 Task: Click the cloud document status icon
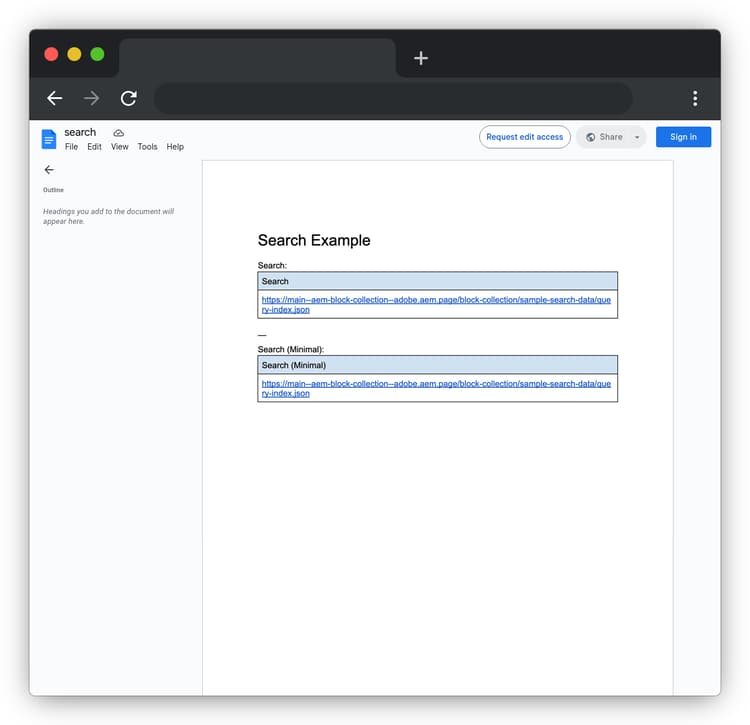tap(118, 133)
